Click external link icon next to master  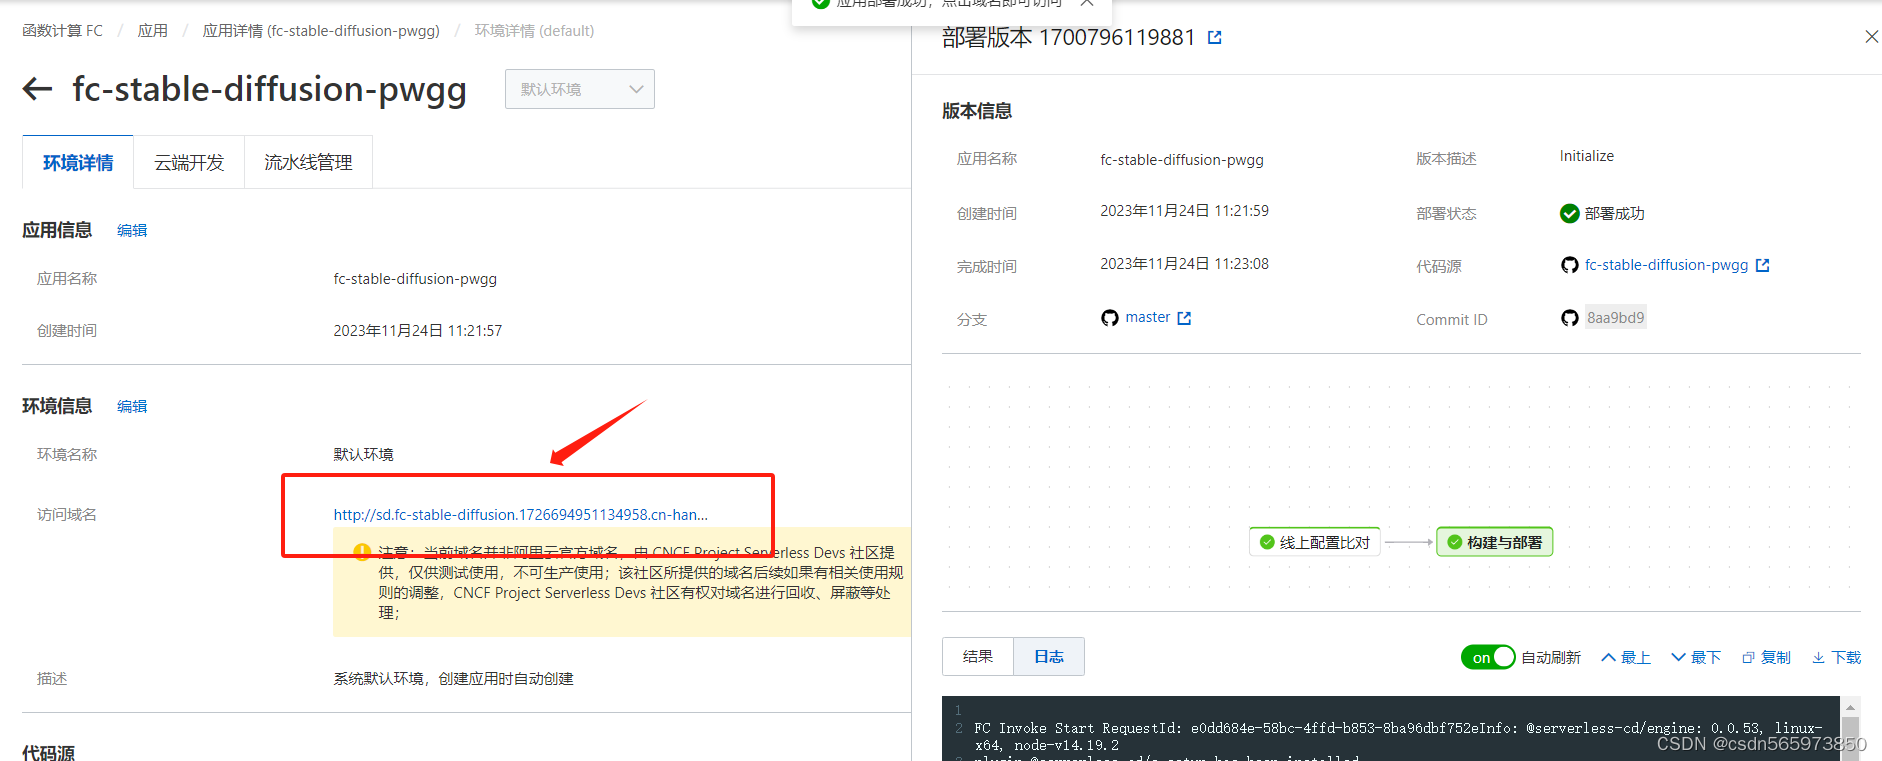(x=1185, y=318)
